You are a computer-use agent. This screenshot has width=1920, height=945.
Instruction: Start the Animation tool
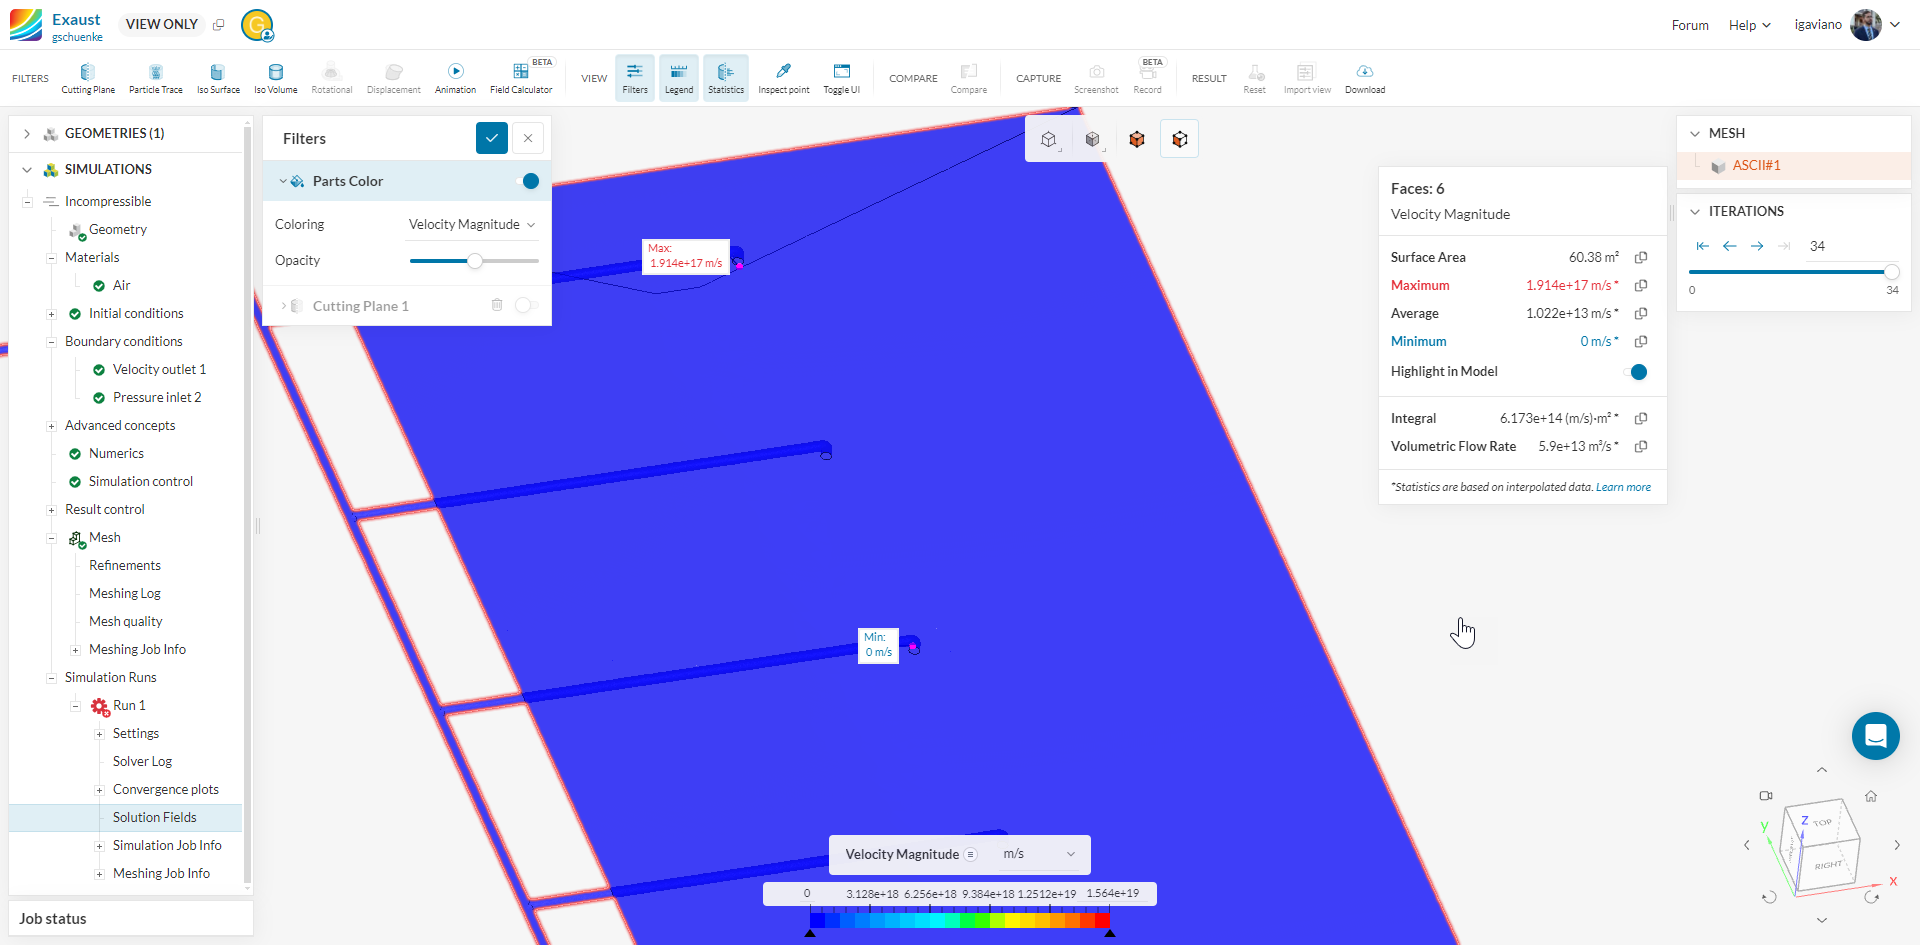455,78
